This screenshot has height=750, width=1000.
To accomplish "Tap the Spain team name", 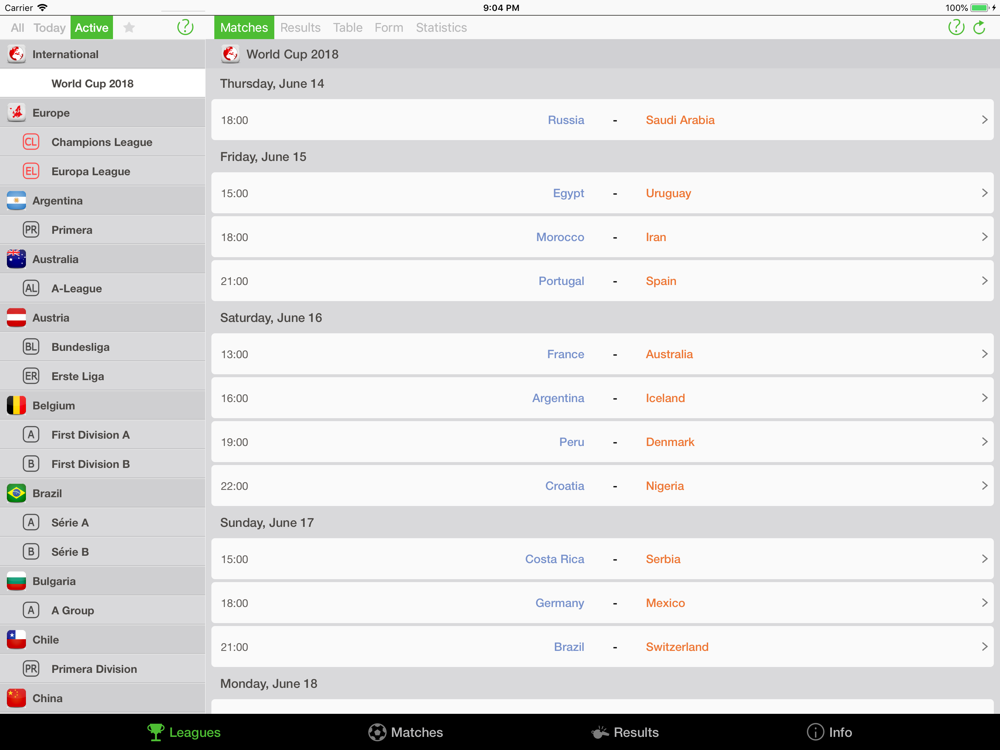I will click(661, 281).
